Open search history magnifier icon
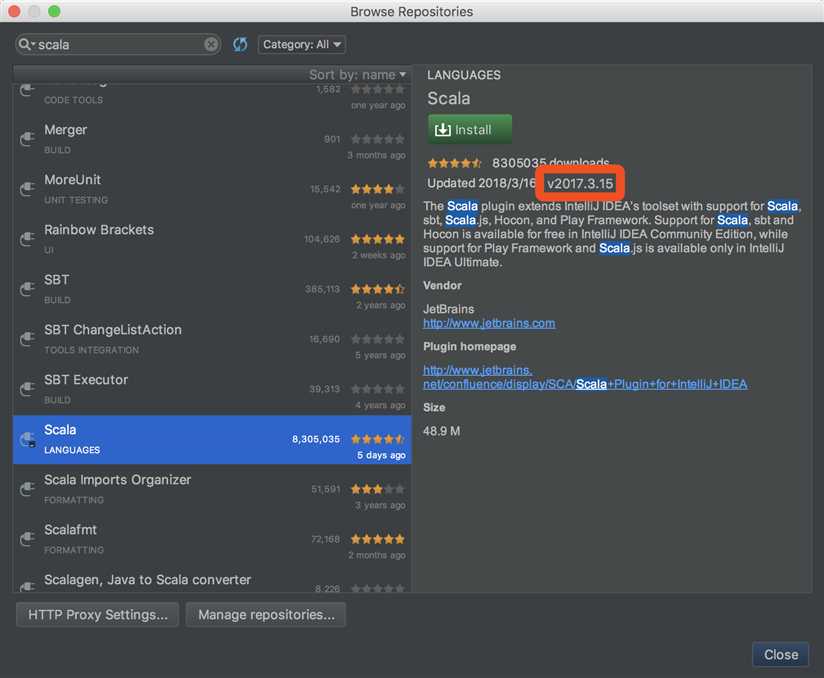Image resolution: width=824 pixels, height=678 pixels. (26, 45)
